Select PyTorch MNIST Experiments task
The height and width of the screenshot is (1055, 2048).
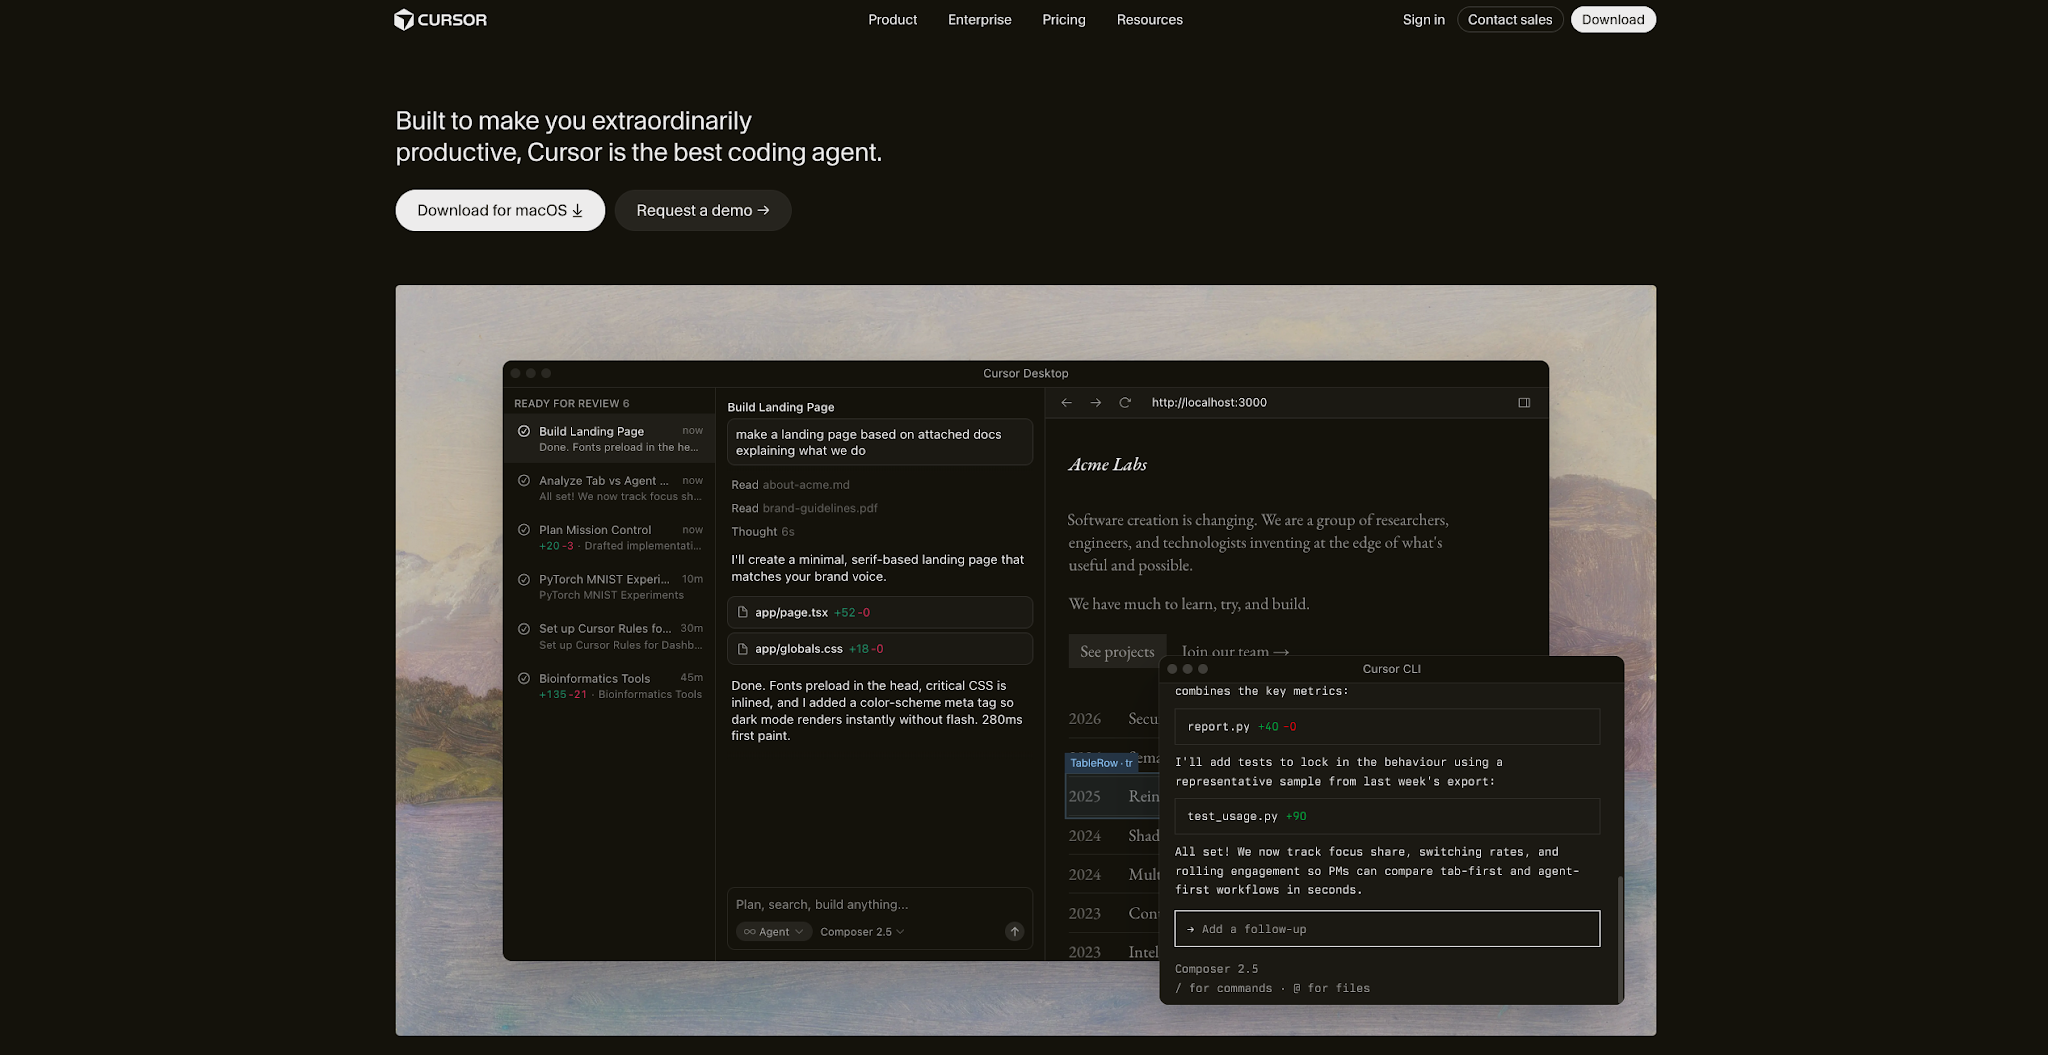click(610, 586)
